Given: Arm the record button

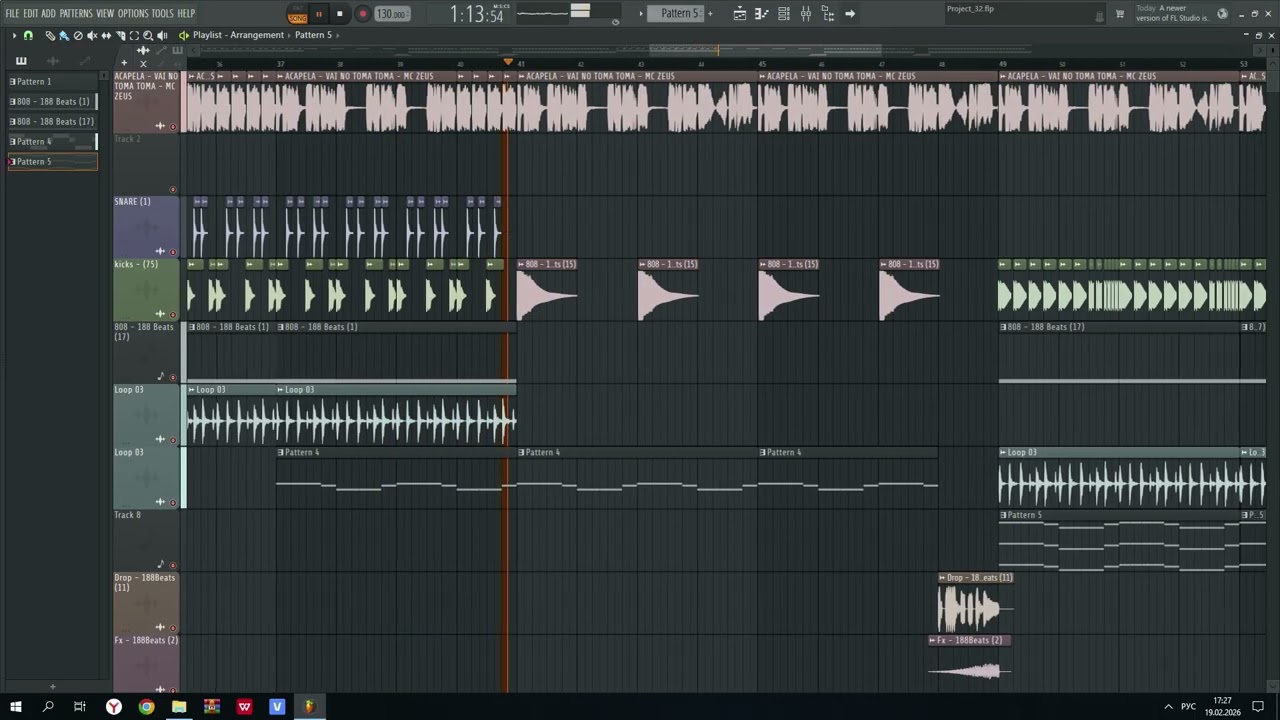Looking at the screenshot, I should pyautogui.click(x=362, y=14).
